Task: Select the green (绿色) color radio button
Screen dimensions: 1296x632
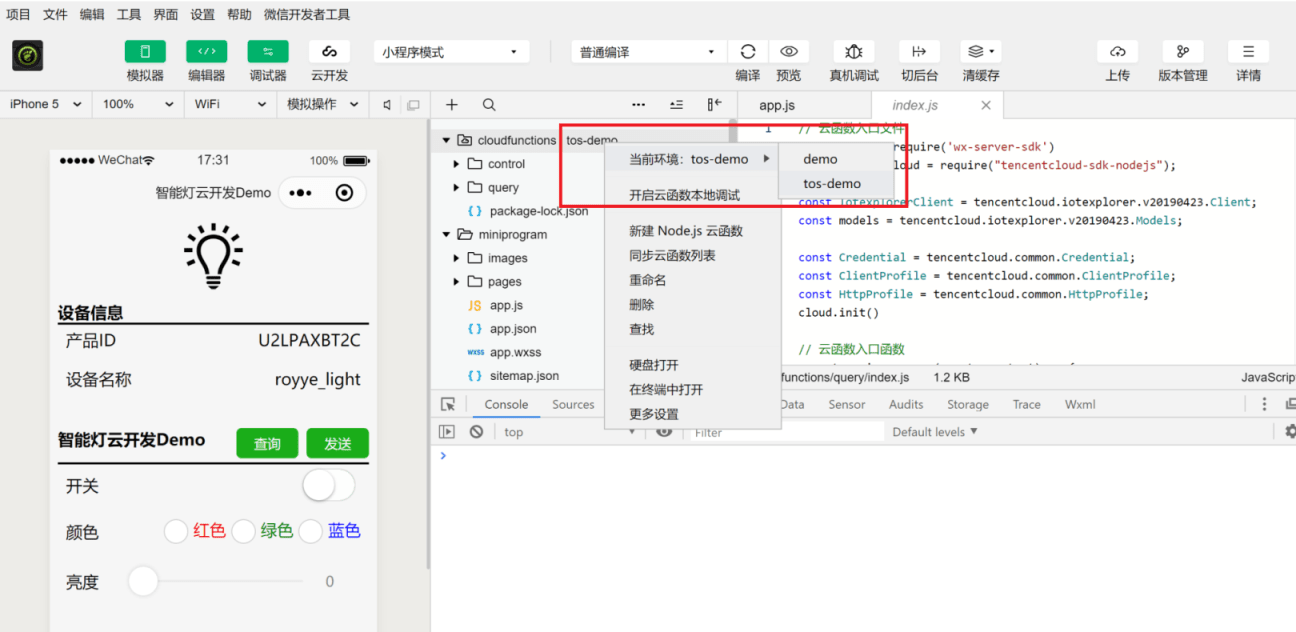Action: click(243, 531)
